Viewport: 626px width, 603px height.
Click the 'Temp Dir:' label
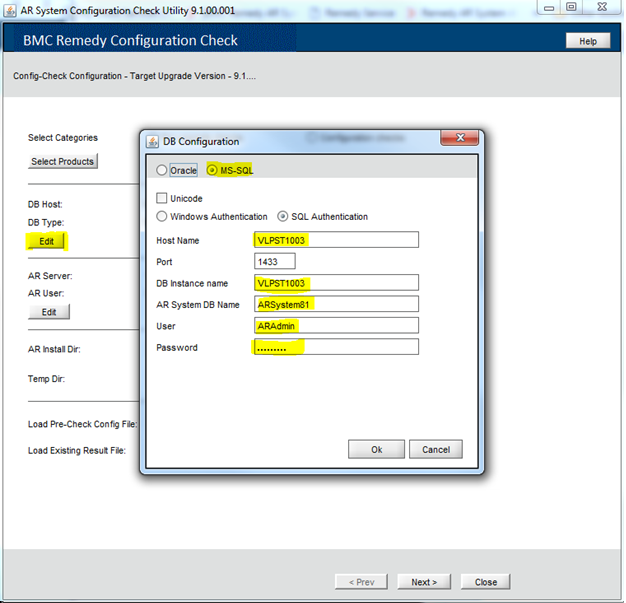click(46, 379)
